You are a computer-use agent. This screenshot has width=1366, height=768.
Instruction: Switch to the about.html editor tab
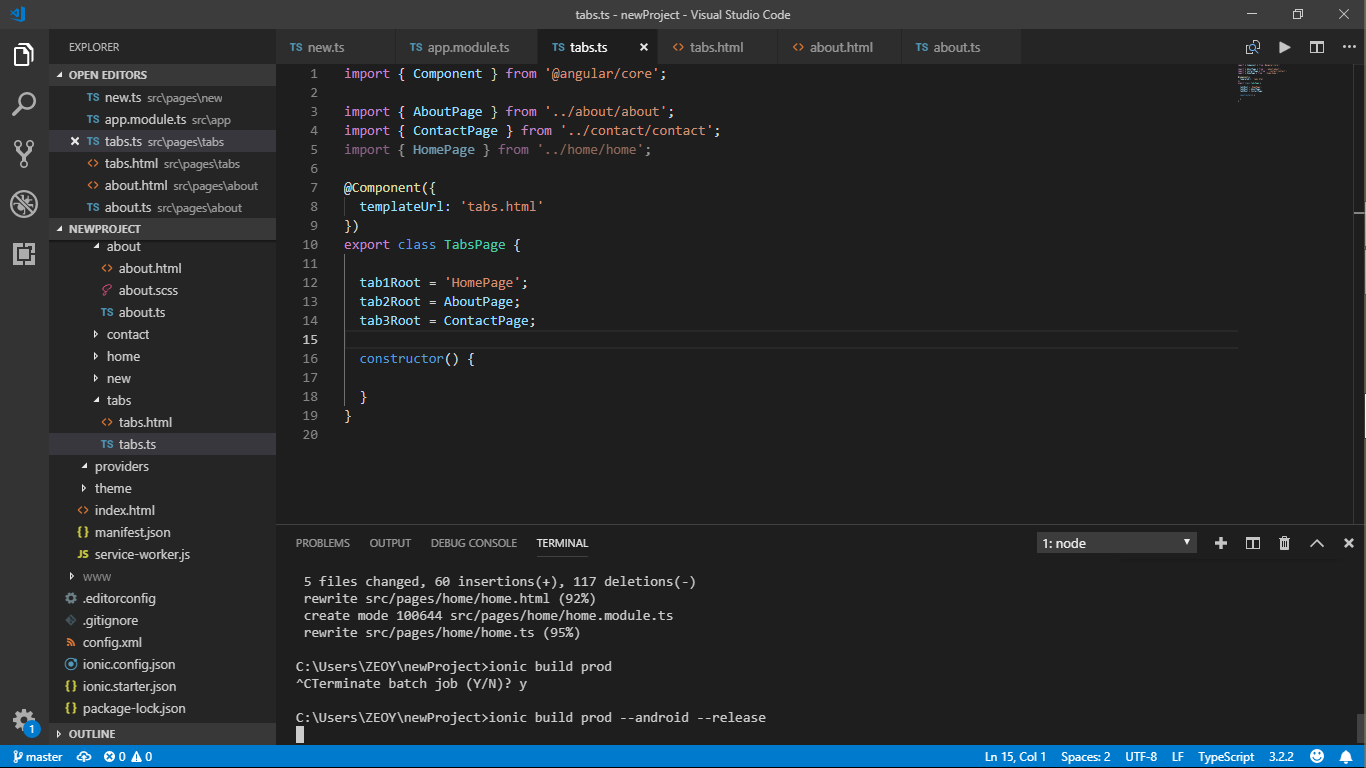pyautogui.click(x=841, y=47)
